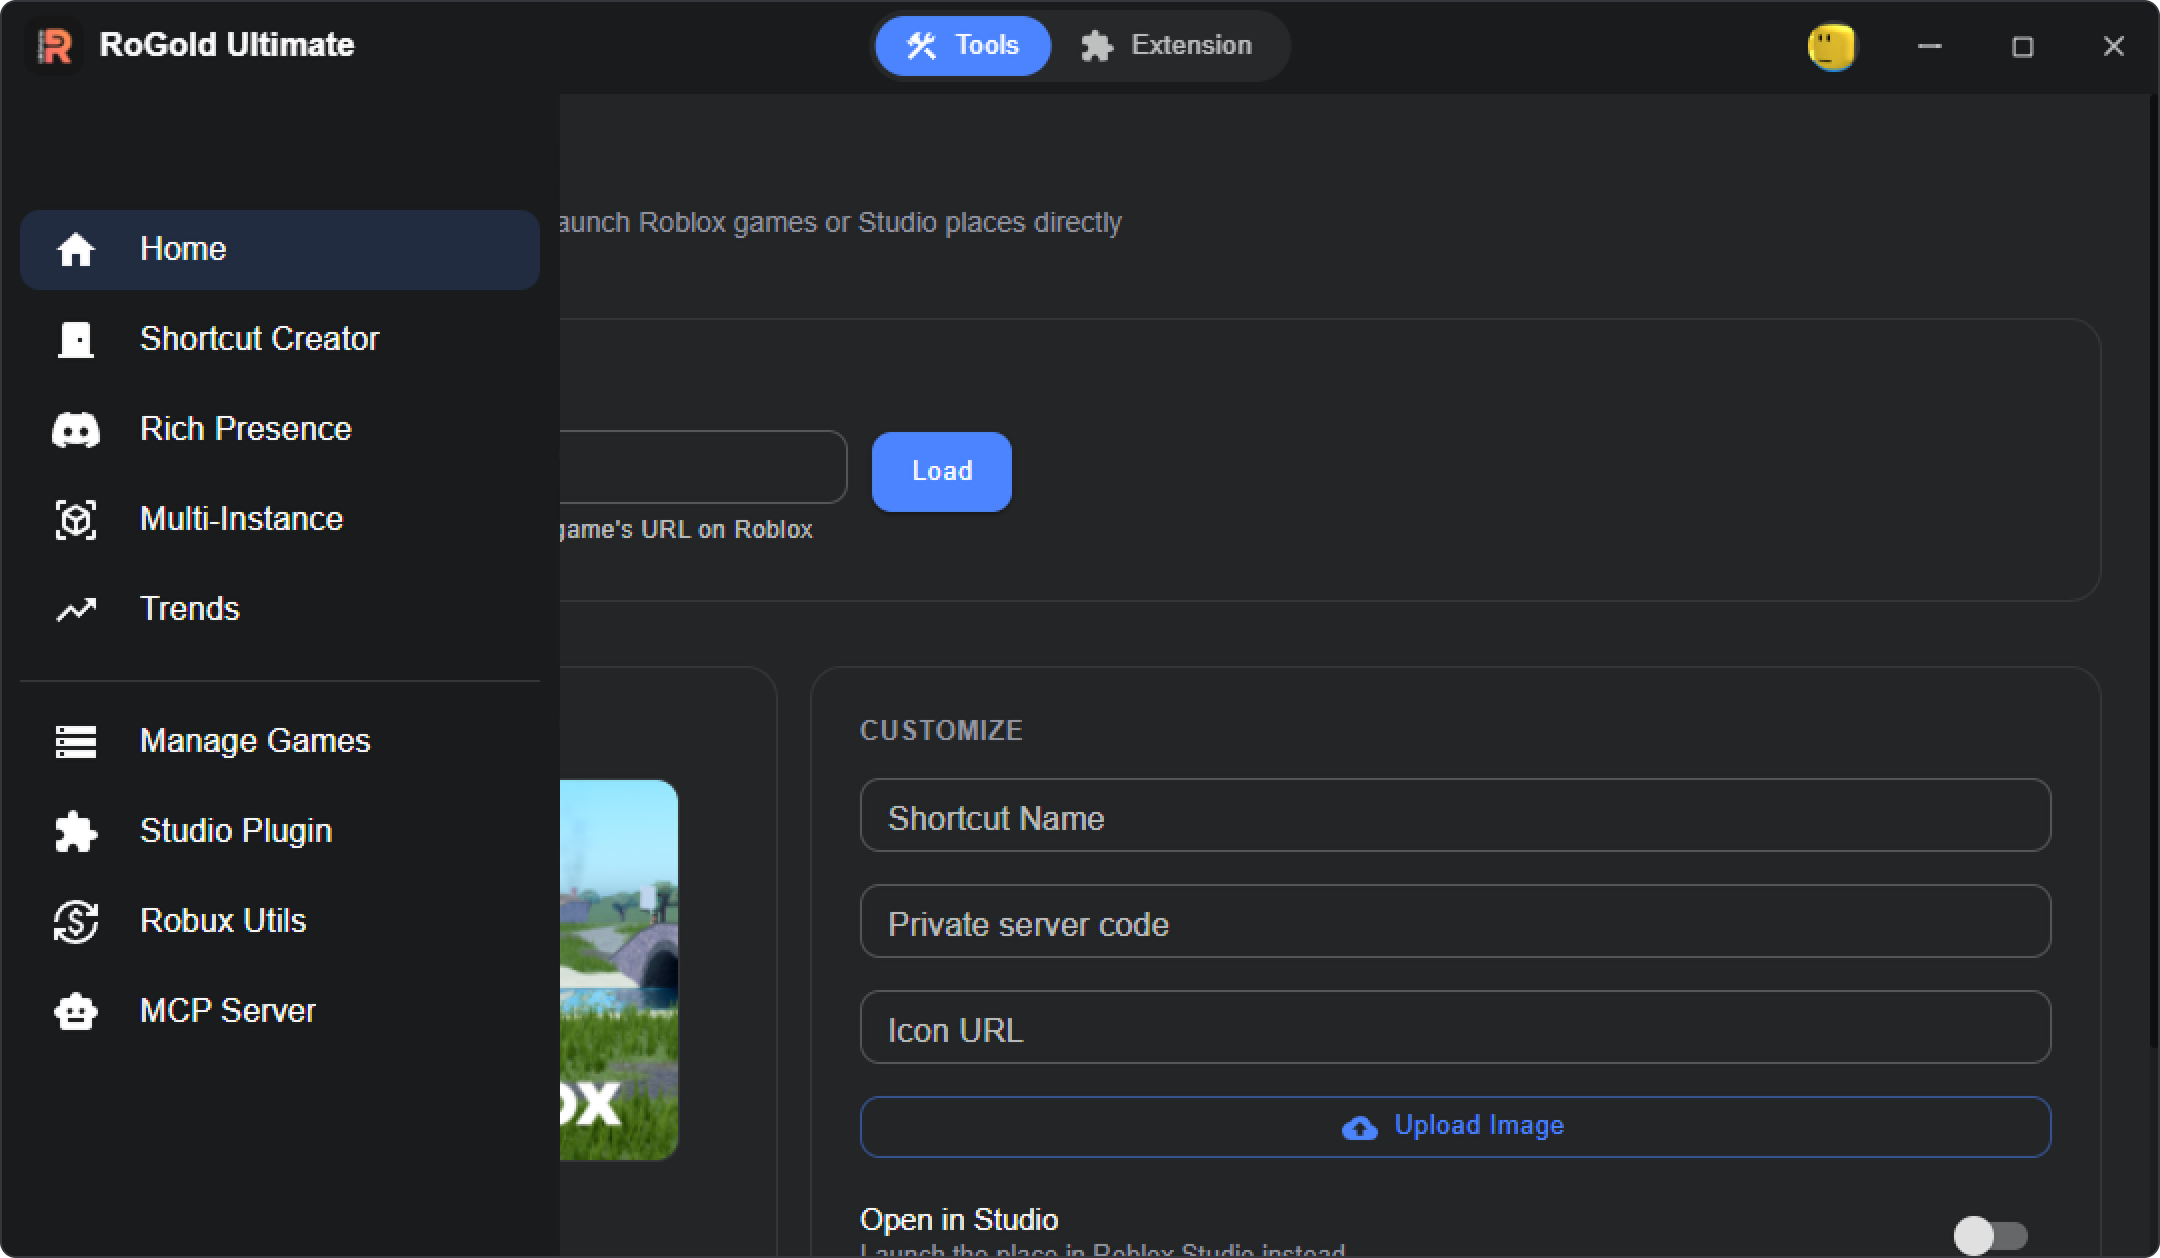
Task: Click the Studio Plugin puzzle icon
Action: (x=76, y=832)
